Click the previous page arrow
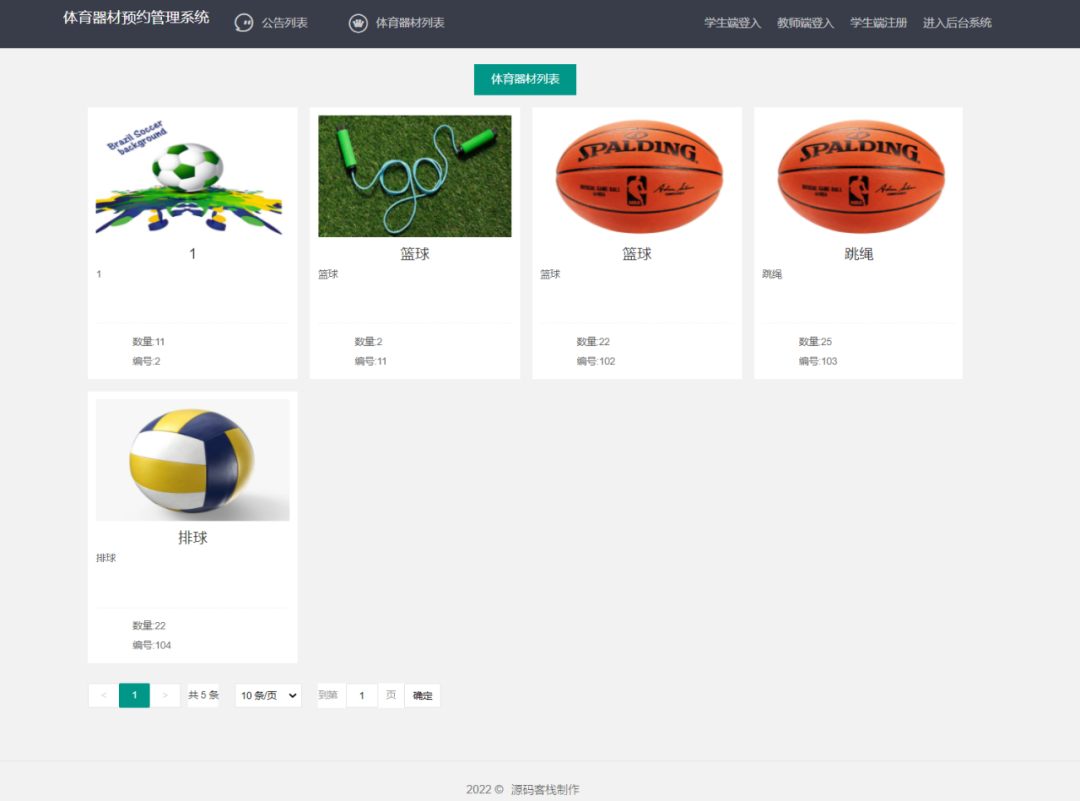The image size is (1080, 801). click(x=103, y=696)
